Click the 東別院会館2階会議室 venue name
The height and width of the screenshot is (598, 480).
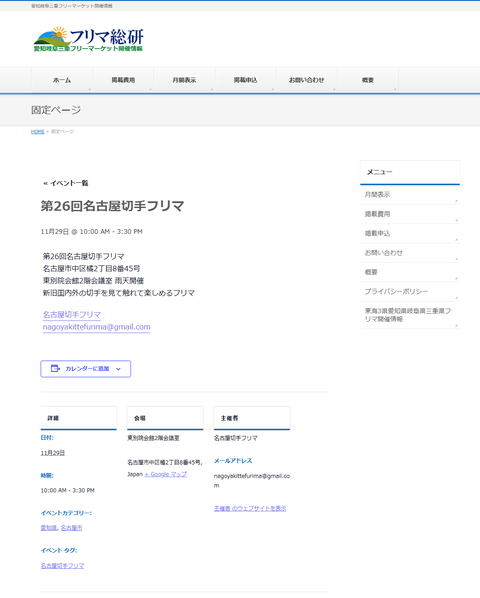(x=153, y=438)
